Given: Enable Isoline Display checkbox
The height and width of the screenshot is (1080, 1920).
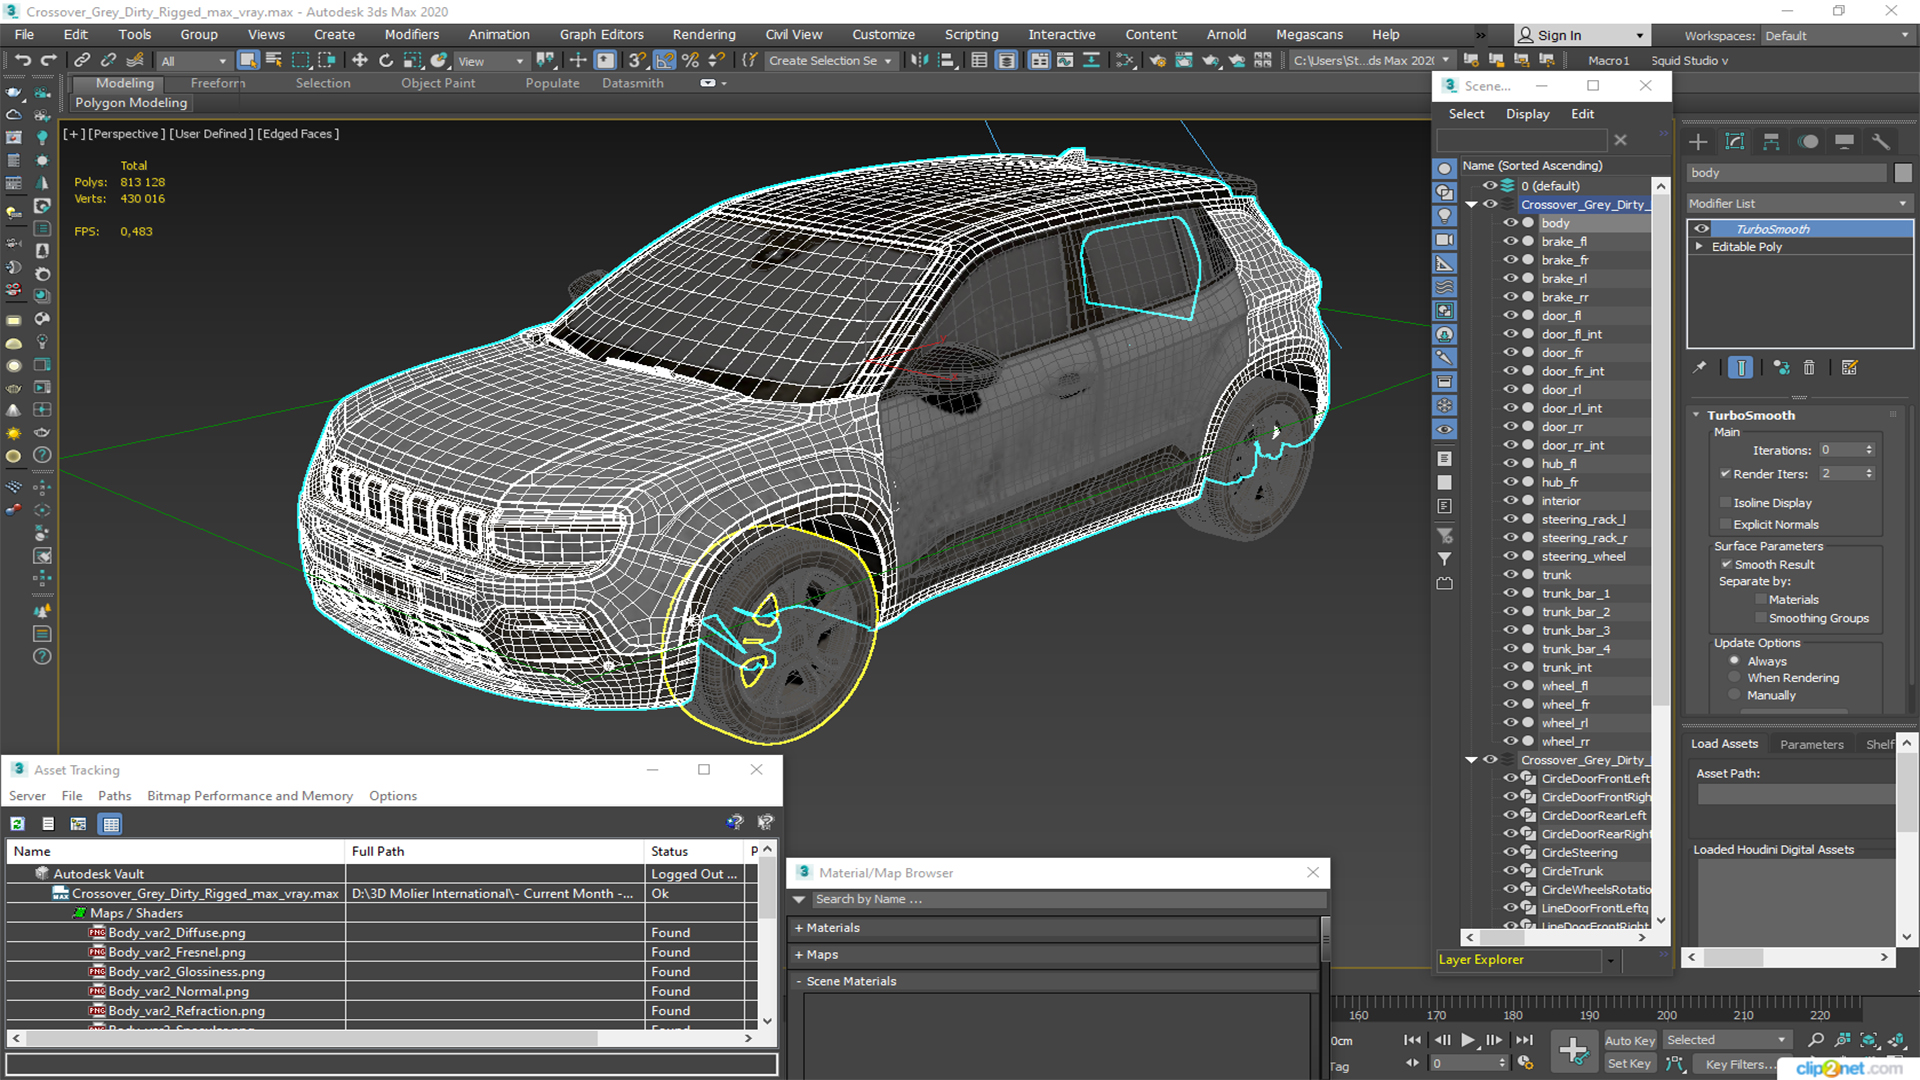Looking at the screenshot, I should click(1725, 503).
